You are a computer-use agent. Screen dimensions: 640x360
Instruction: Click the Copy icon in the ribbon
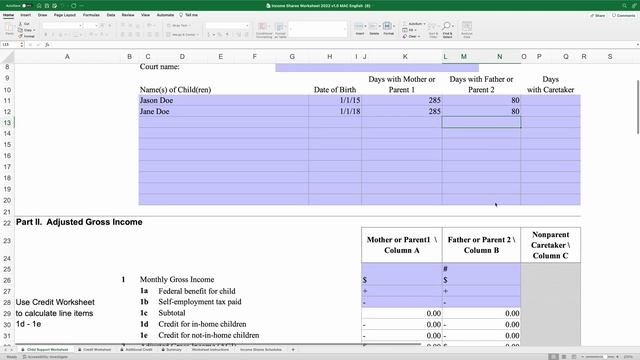click(20, 30)
